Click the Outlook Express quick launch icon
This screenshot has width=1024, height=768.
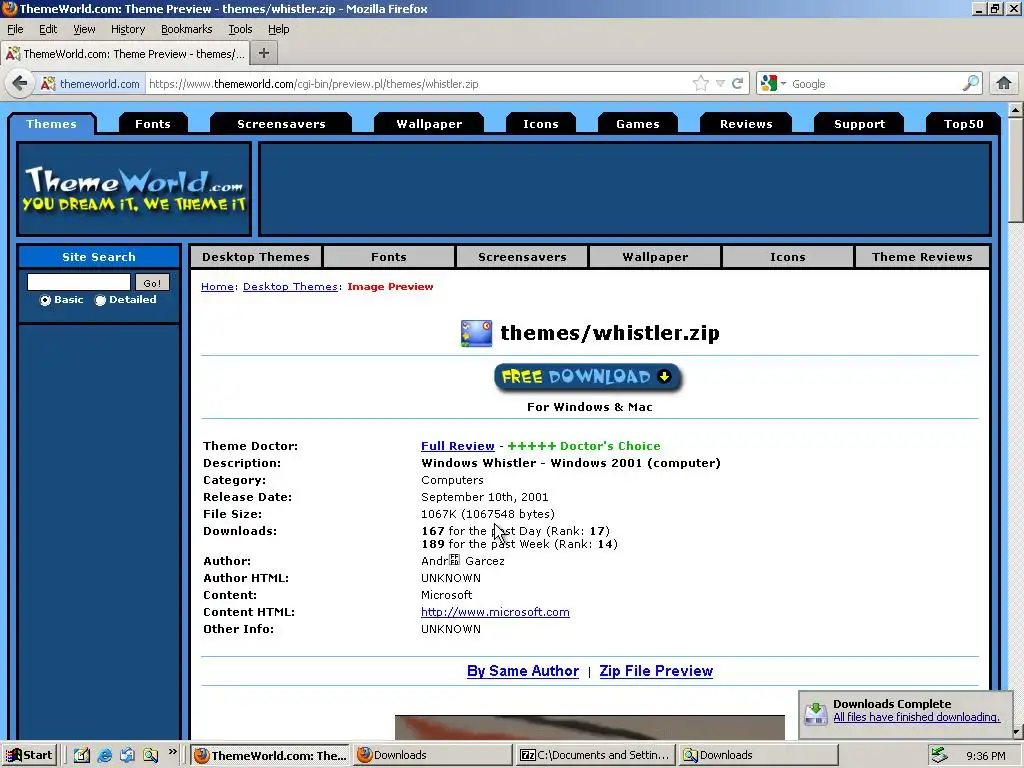coord(127,756)
